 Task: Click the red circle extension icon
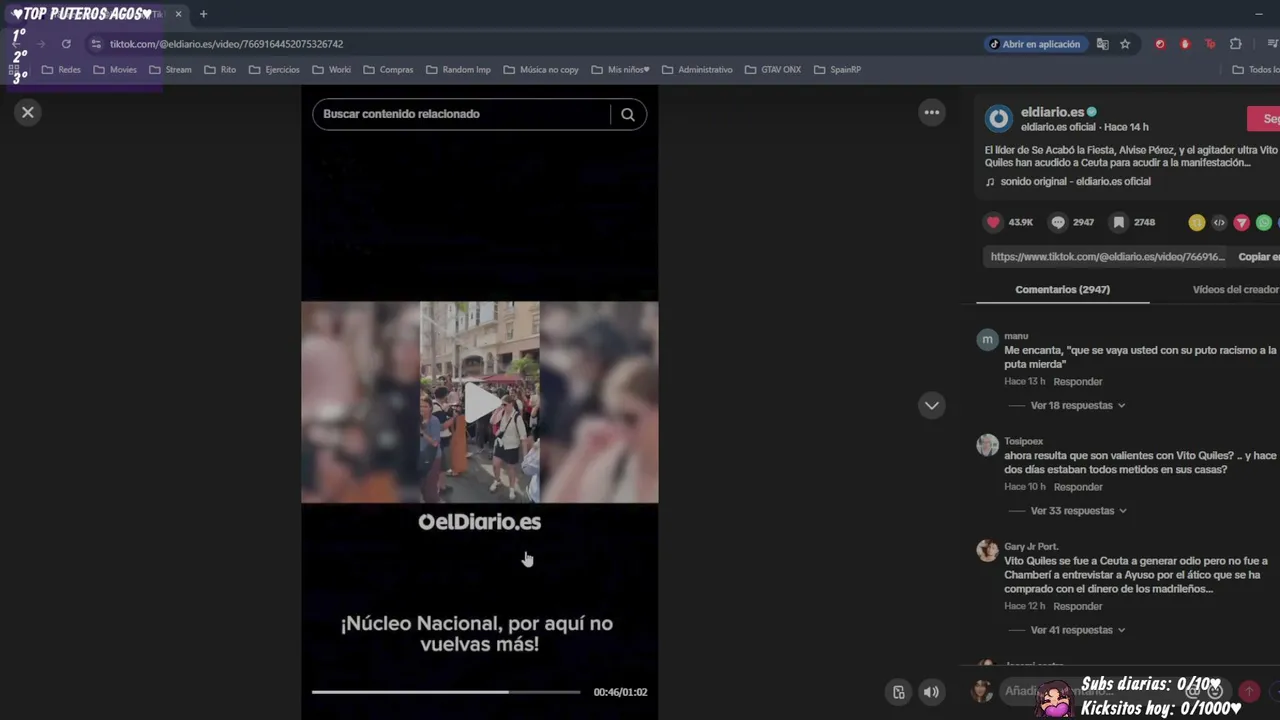pyautogui.click(x=1160, y=44)
